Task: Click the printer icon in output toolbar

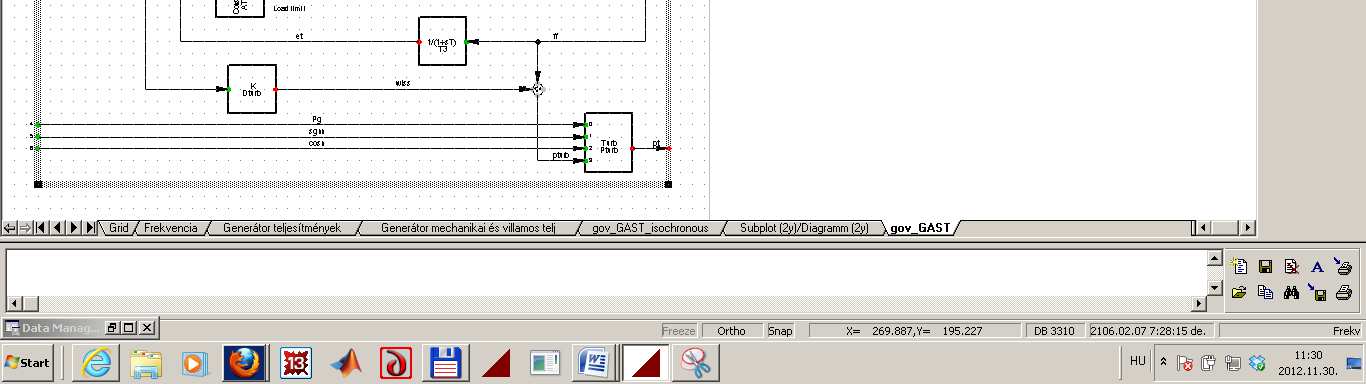Action: [1344, 292]
